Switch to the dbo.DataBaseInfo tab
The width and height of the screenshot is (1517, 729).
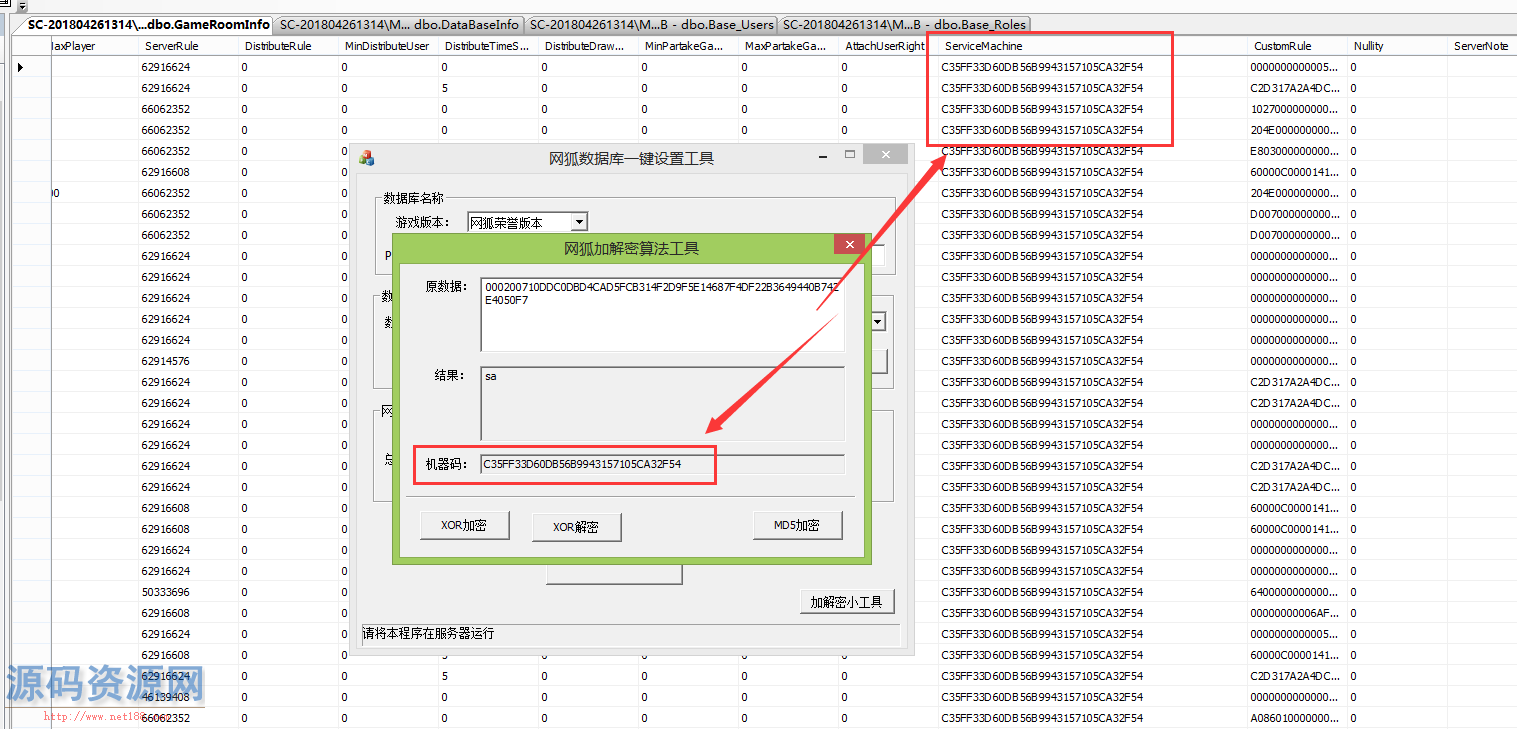[x=399, y=24]
